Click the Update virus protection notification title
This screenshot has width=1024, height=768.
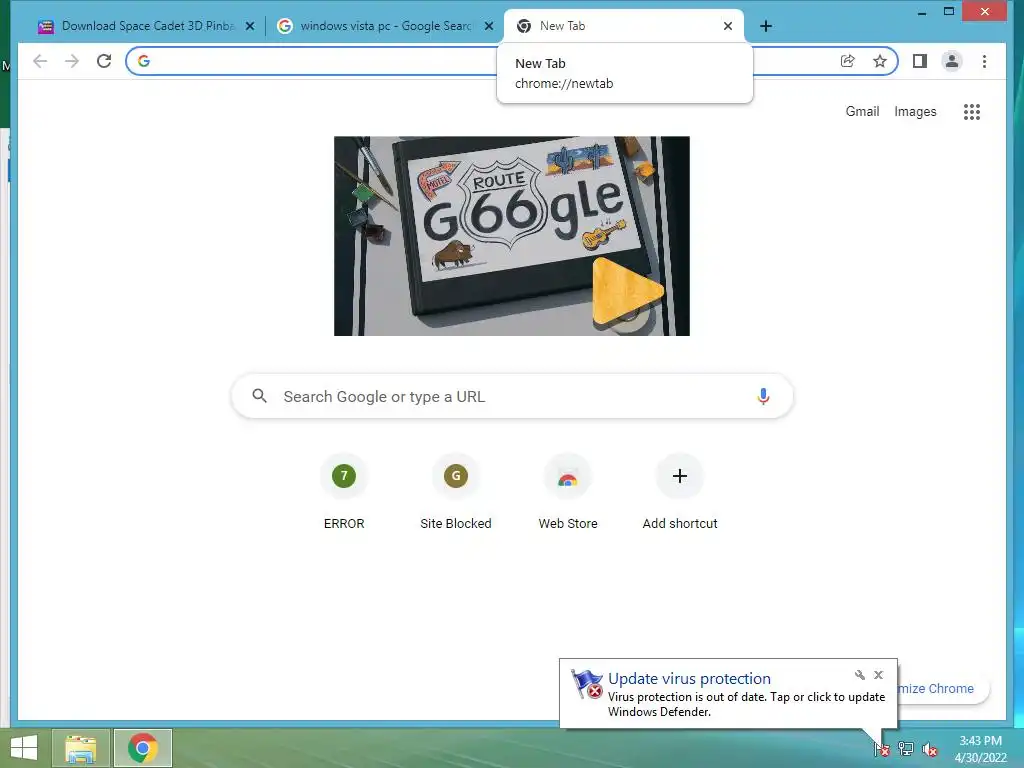(689, 679)
